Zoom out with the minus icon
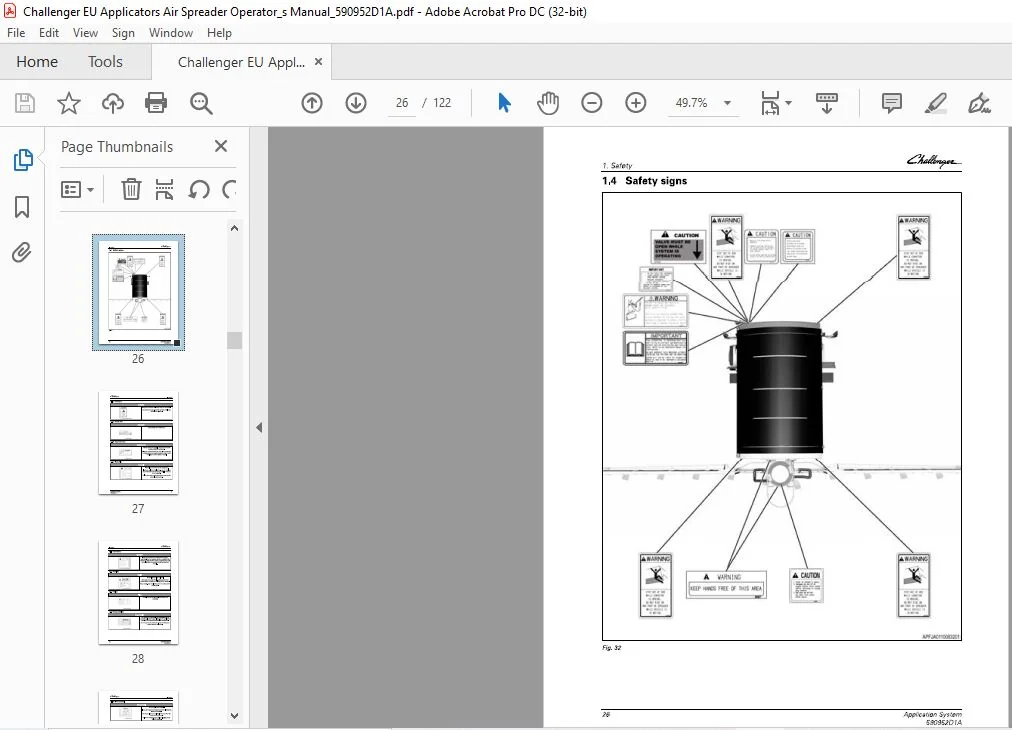1012x730 pixels. [x=591, y=103]
